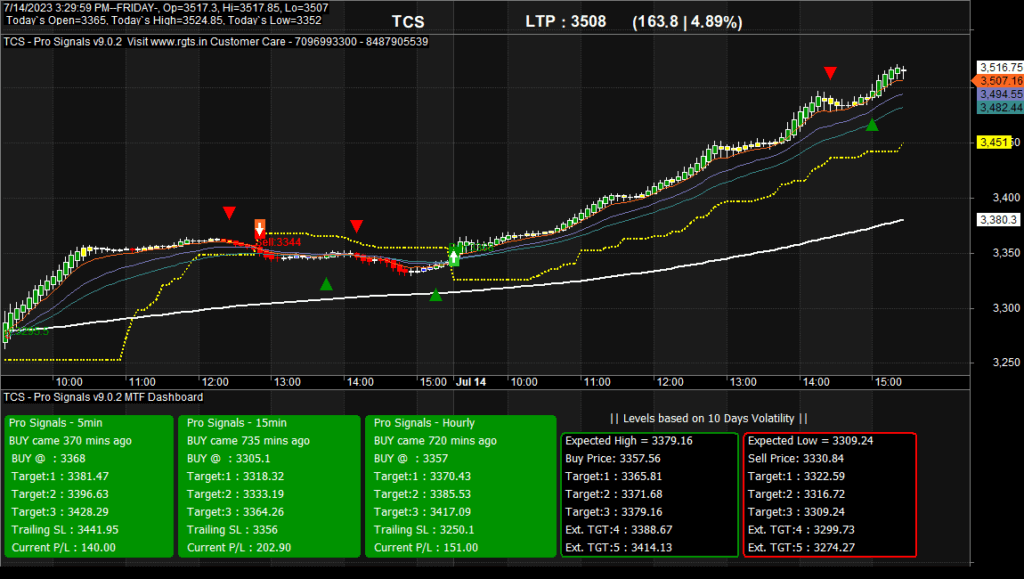
Task: Click Target:1 : 3322.59
Action: (796, 477)
